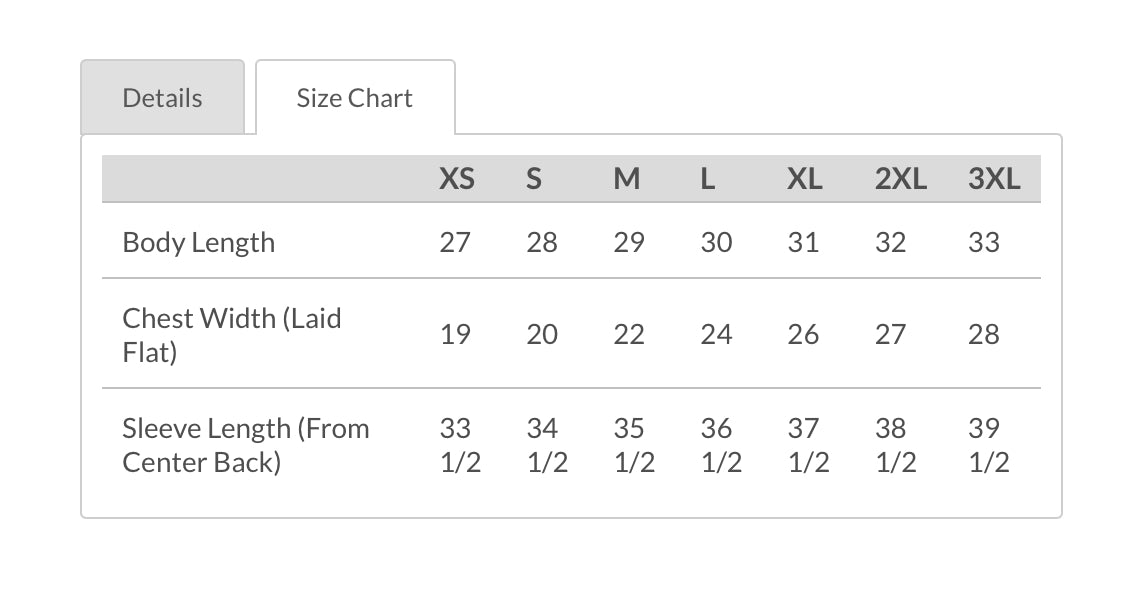
Task: Click the Body Length row label
Action: (198, 242)
